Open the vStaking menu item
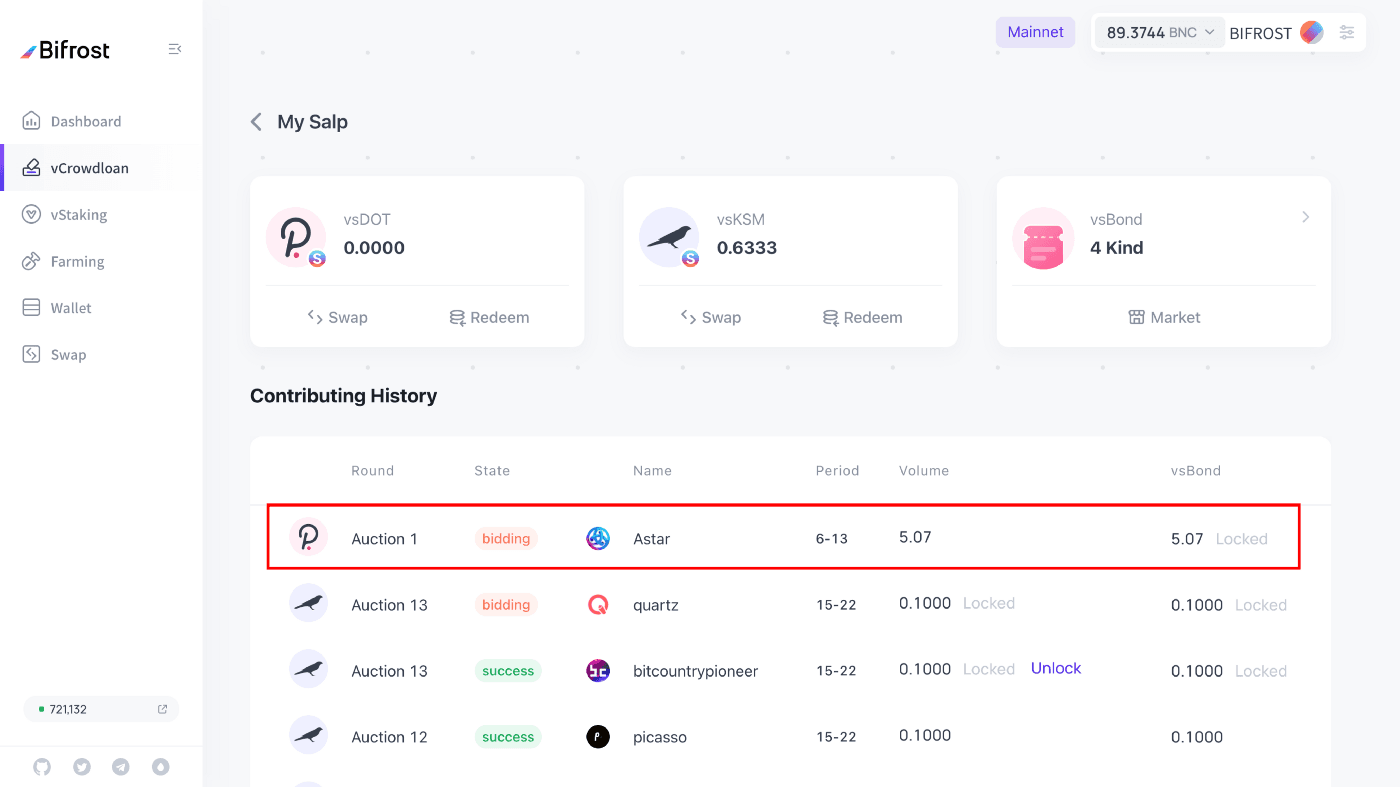The width and height of the screenshot is (1400, 787). (x=78, y=215)
